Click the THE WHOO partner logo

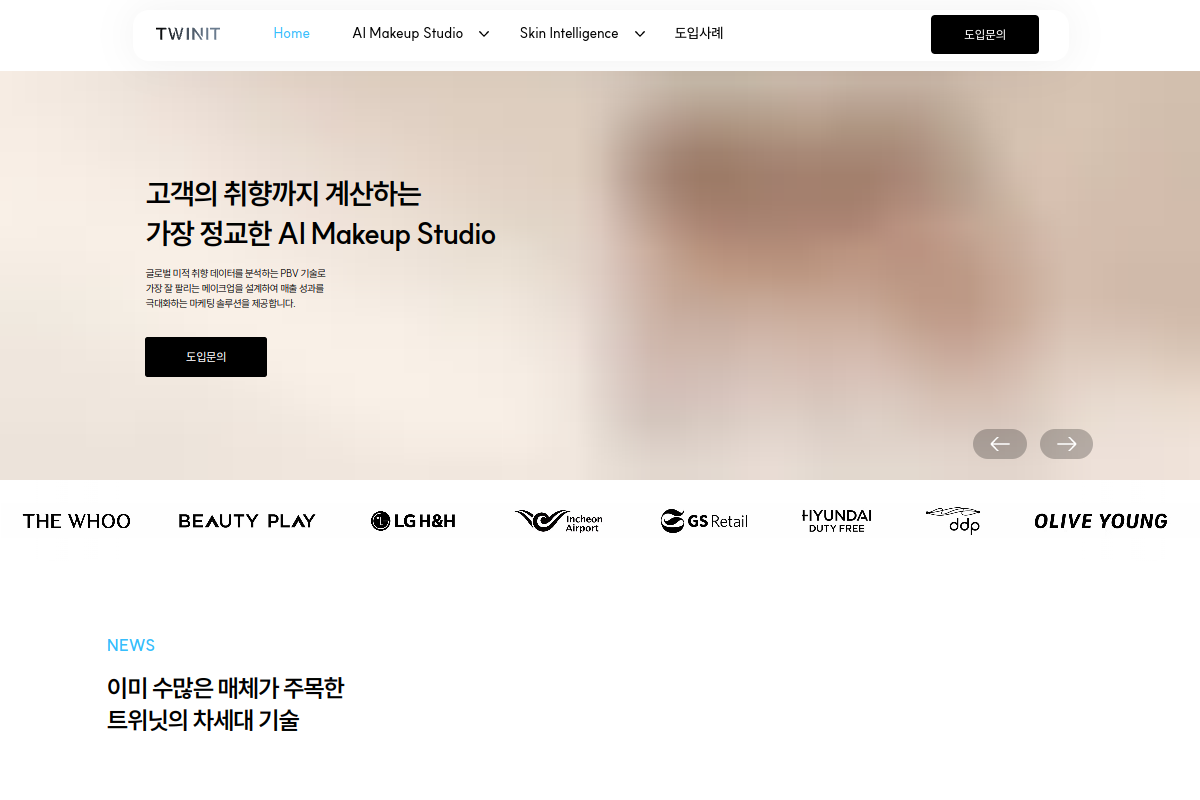point(77,521)
